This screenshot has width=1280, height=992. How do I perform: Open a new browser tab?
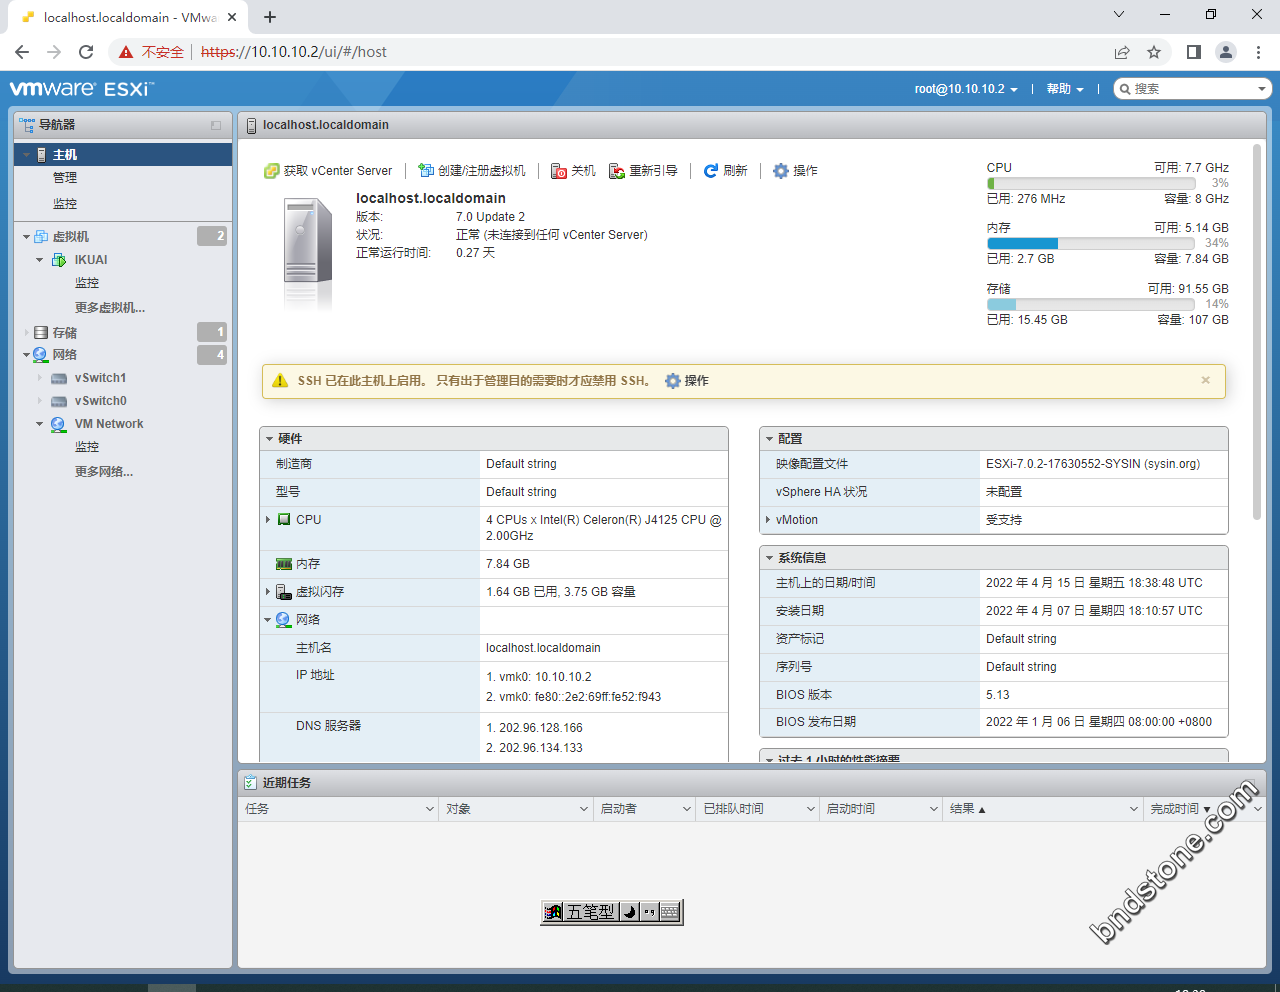coord(270,17)
